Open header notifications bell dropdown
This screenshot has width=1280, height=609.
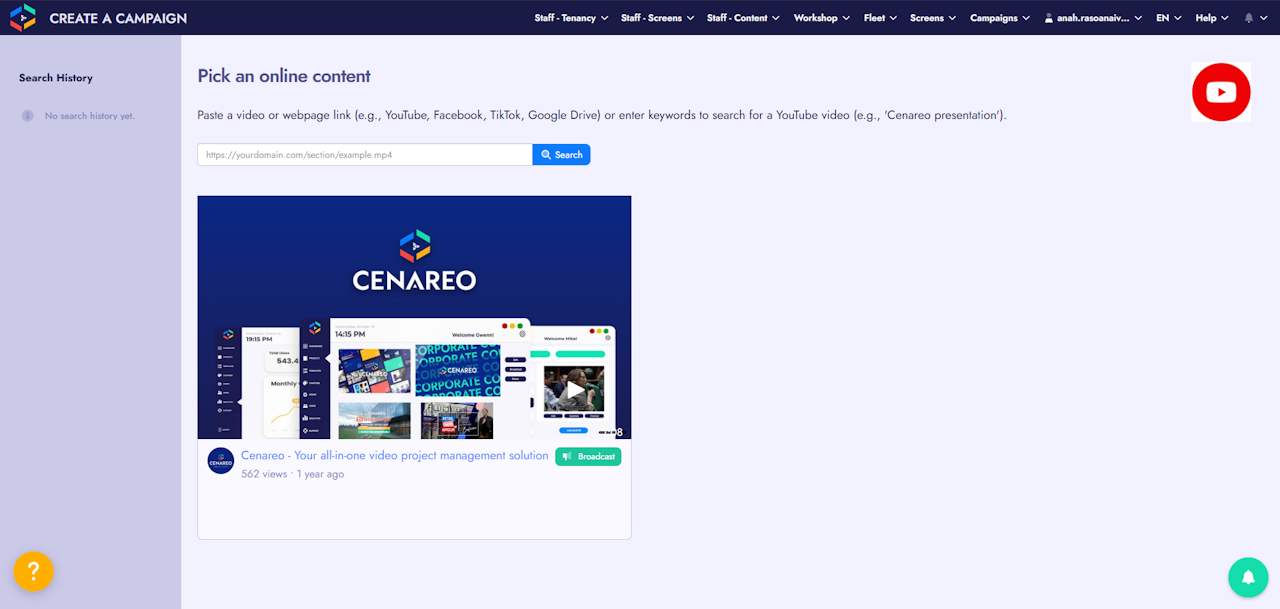1255,18
